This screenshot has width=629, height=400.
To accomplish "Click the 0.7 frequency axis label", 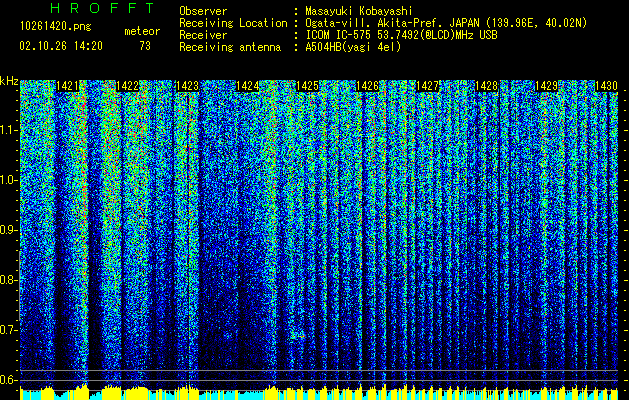I will pos(9,330).
